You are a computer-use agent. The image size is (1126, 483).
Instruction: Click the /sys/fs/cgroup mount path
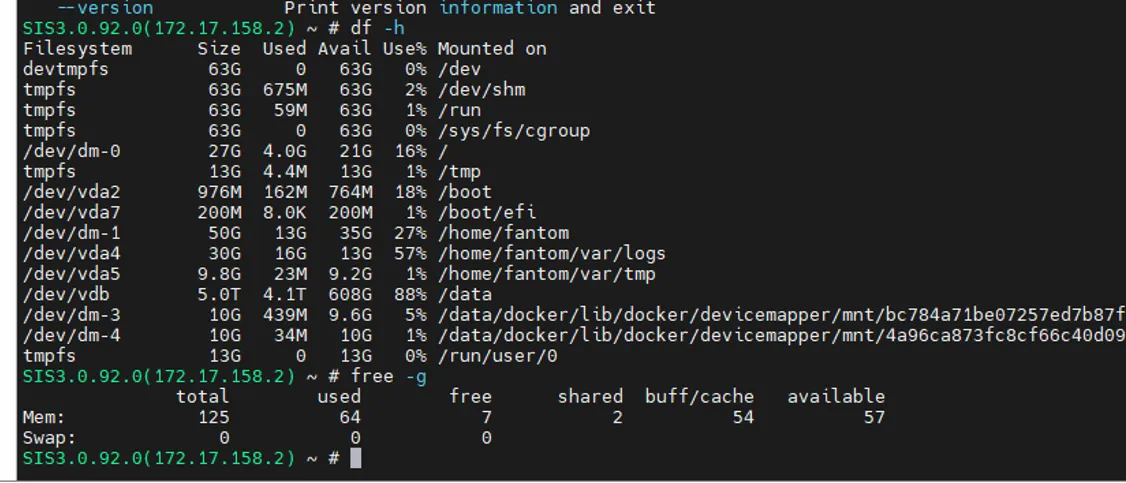click(513, 130)
